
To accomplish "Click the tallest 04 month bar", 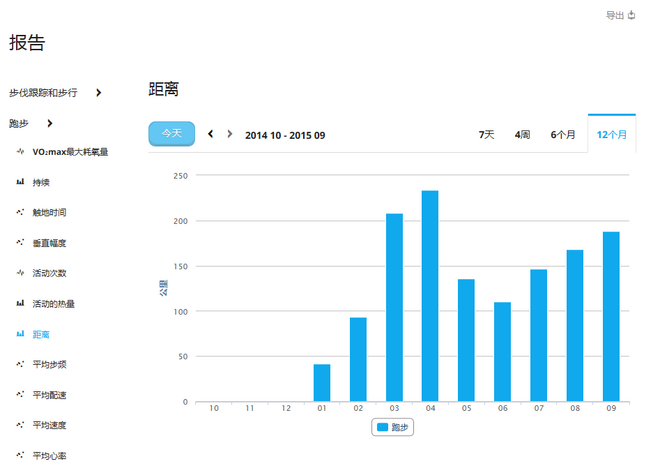I will click(x=430, y=296).
